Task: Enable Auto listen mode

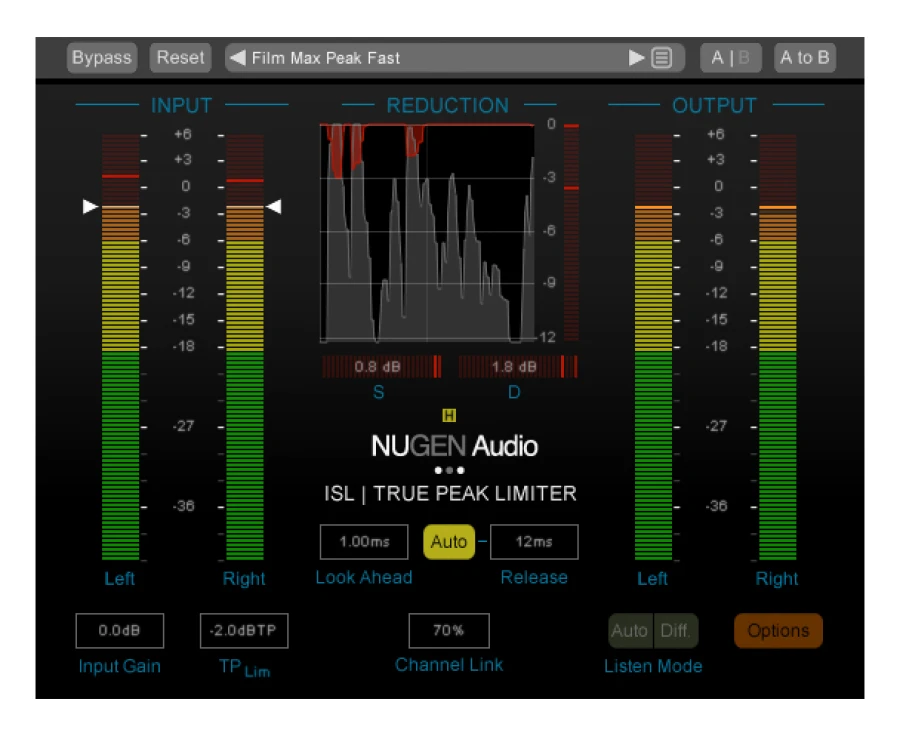Action: point(630,631)
